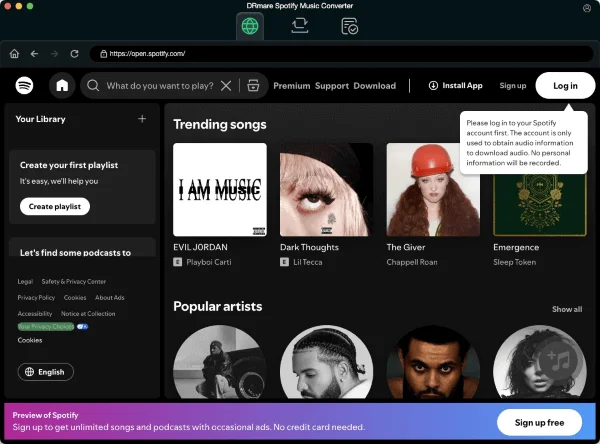Click the add music floating icon
Screen dimensions: 600x444
(x=558, y=361)
